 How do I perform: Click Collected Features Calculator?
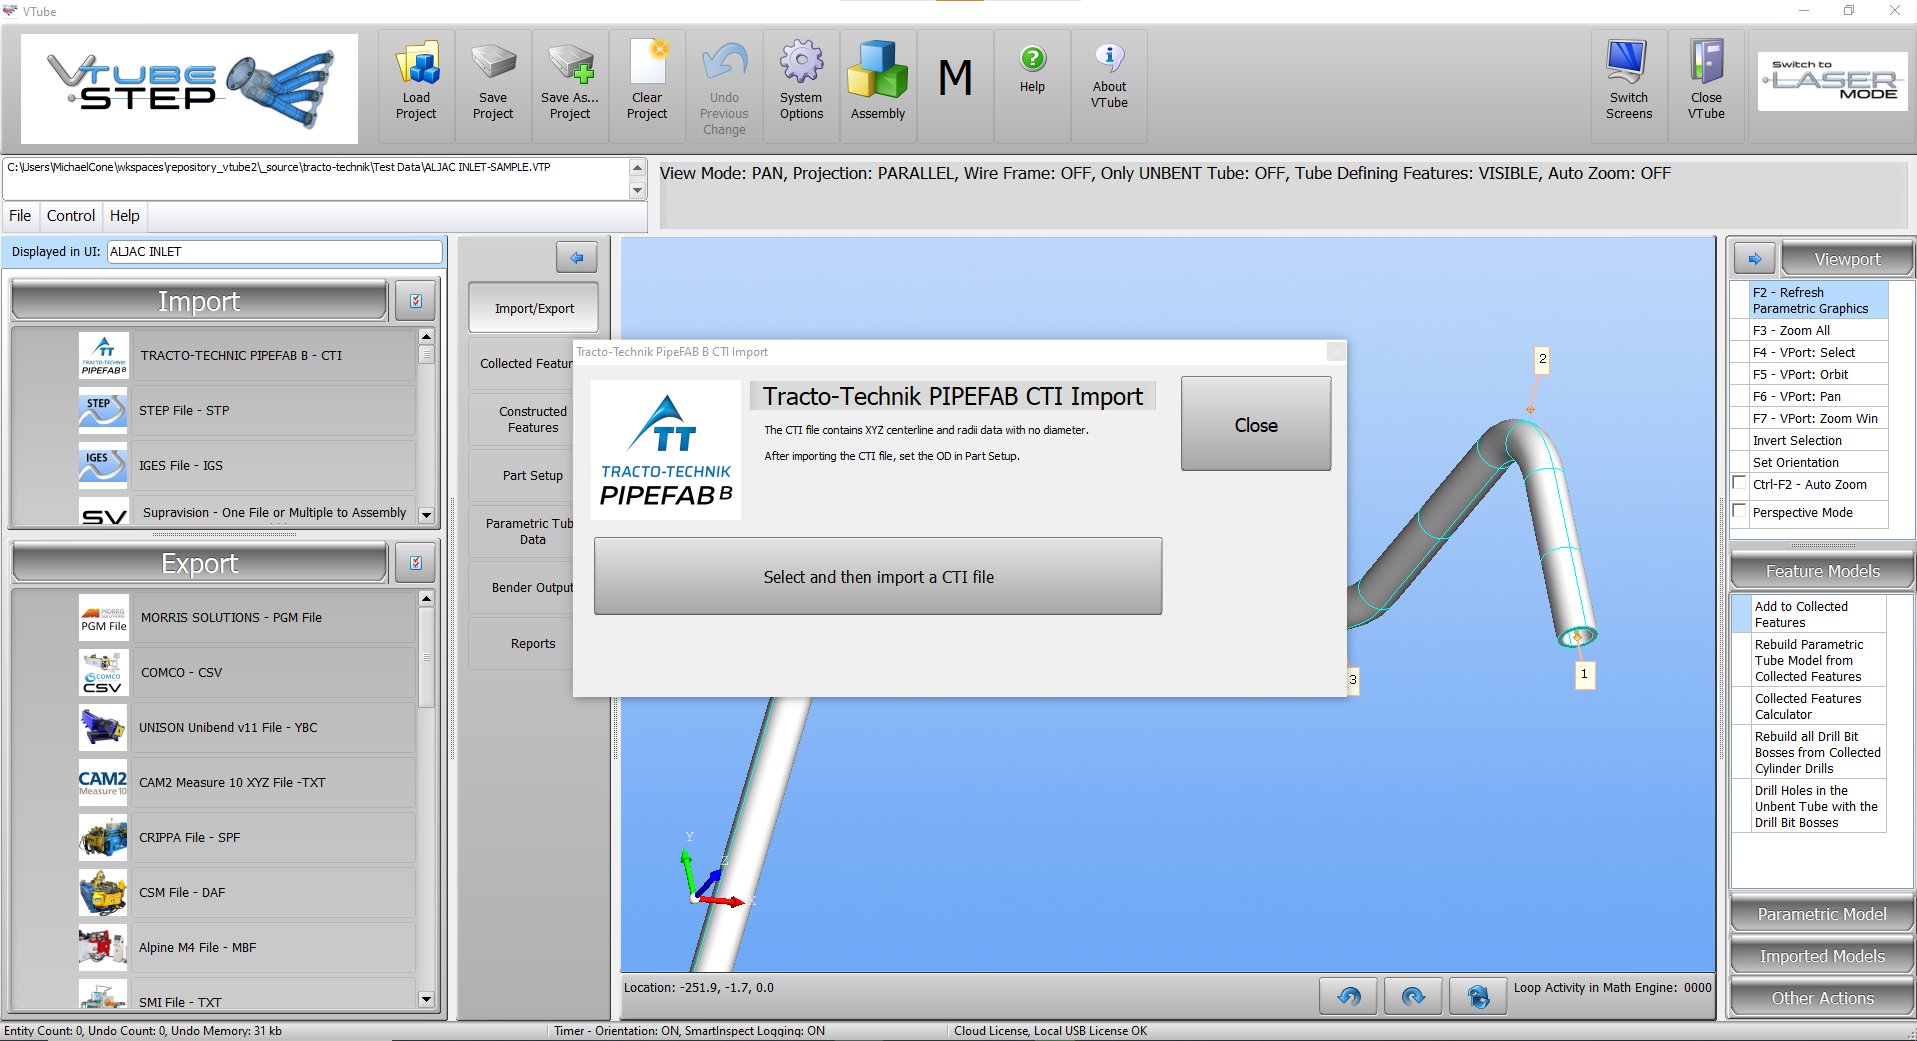tap(1818, 707)
